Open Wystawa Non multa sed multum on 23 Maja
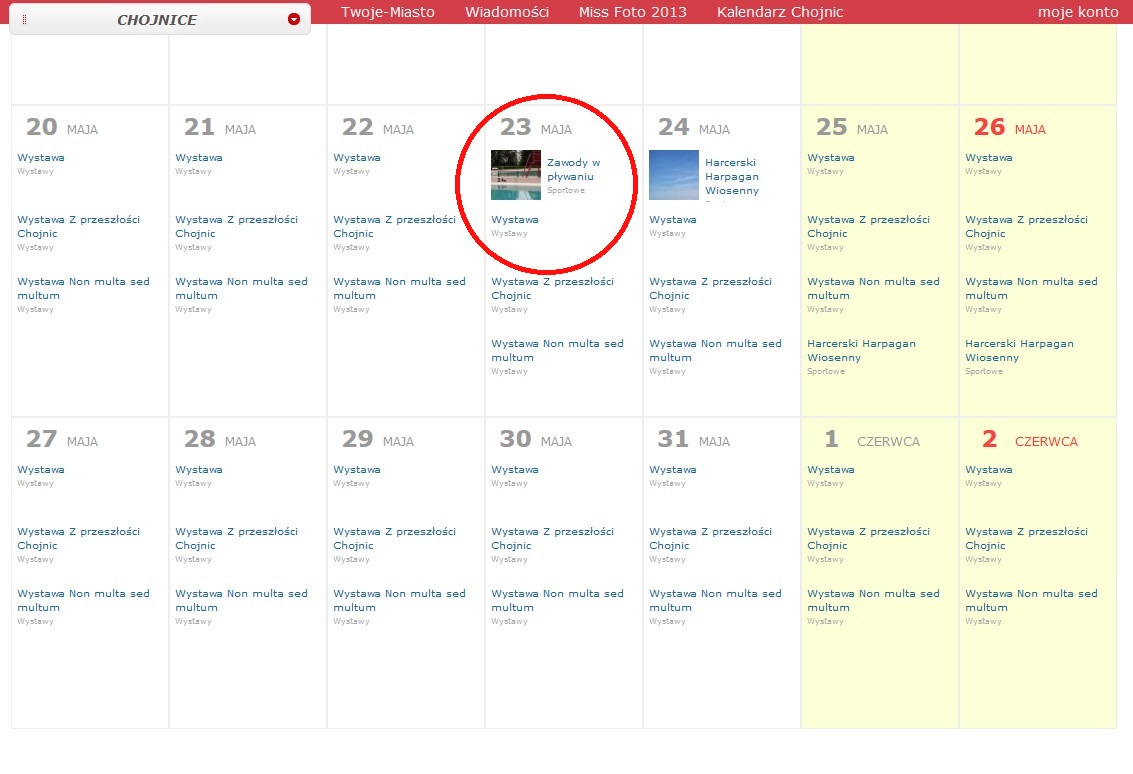 tap(557, 351)
